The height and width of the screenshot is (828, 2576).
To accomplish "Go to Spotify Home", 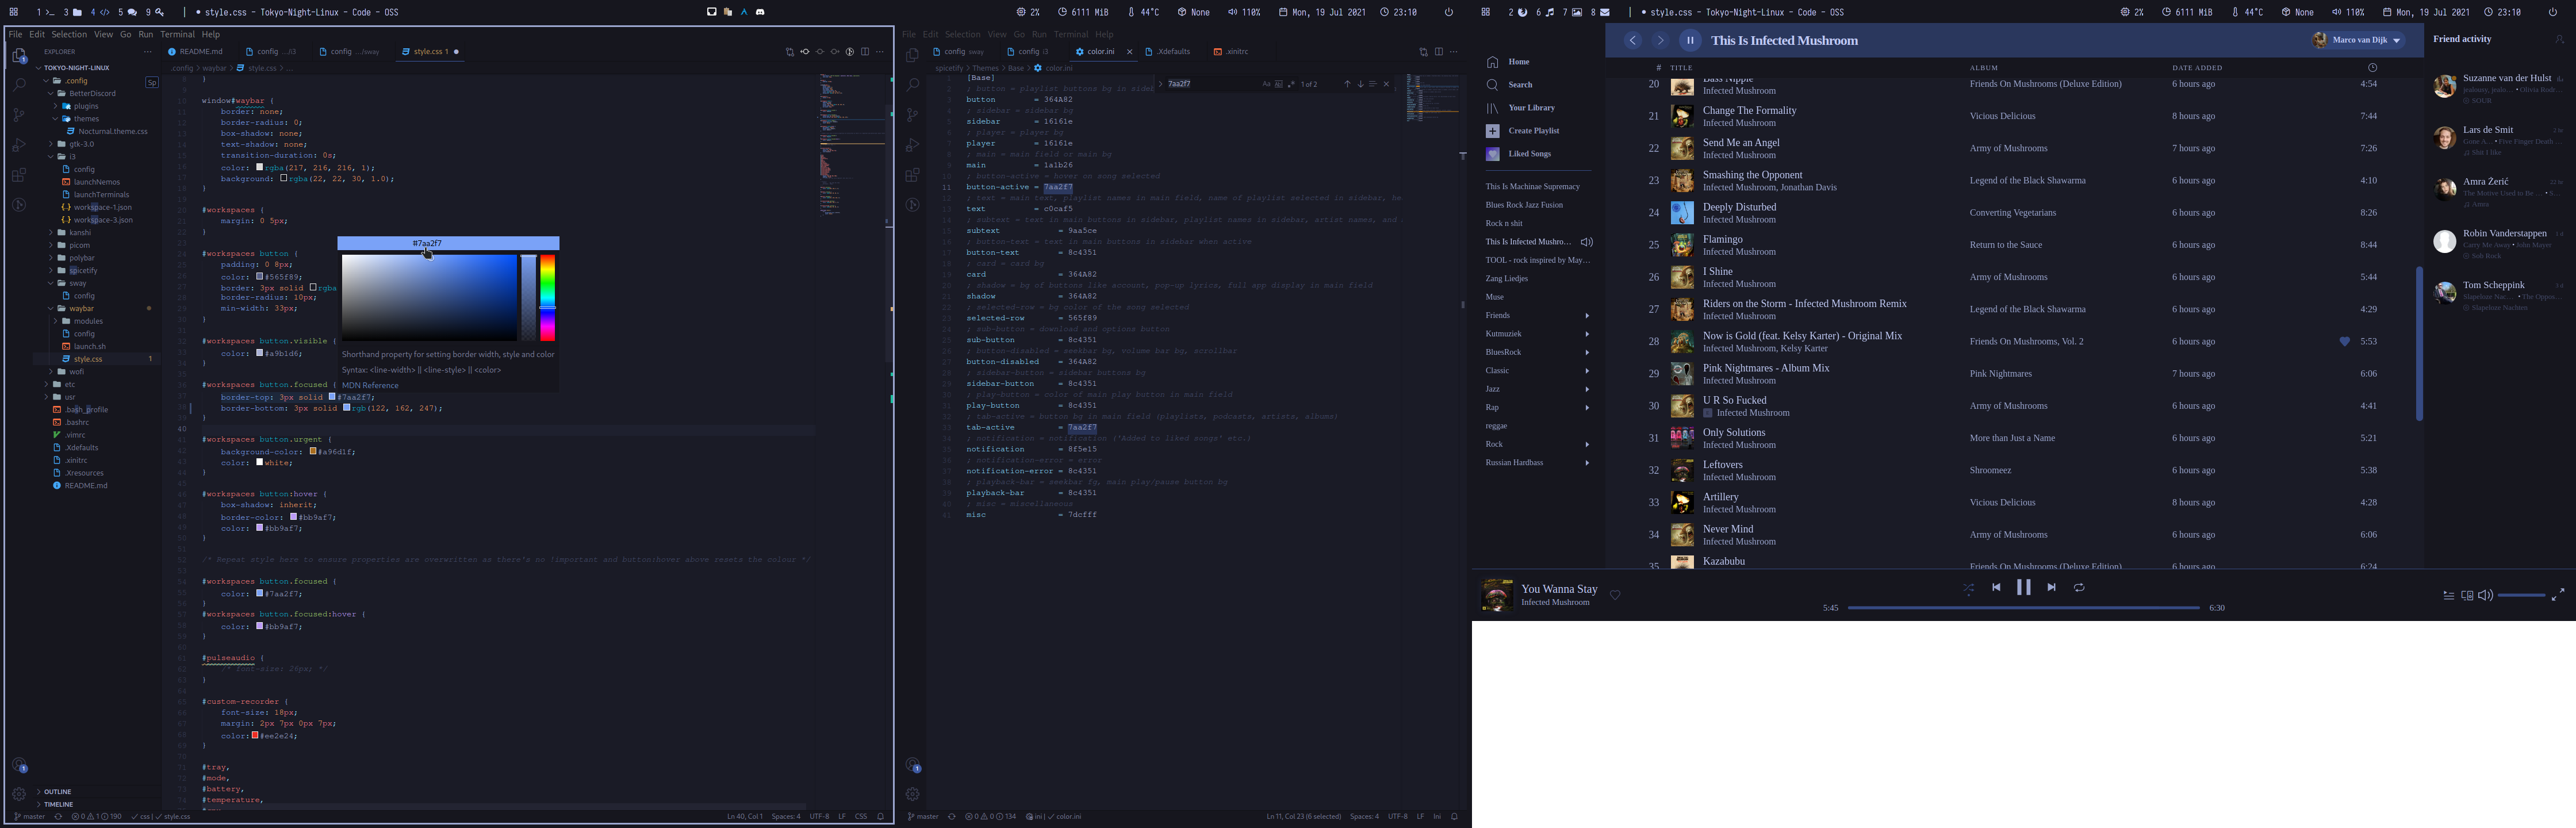I will click(1509, 62).
